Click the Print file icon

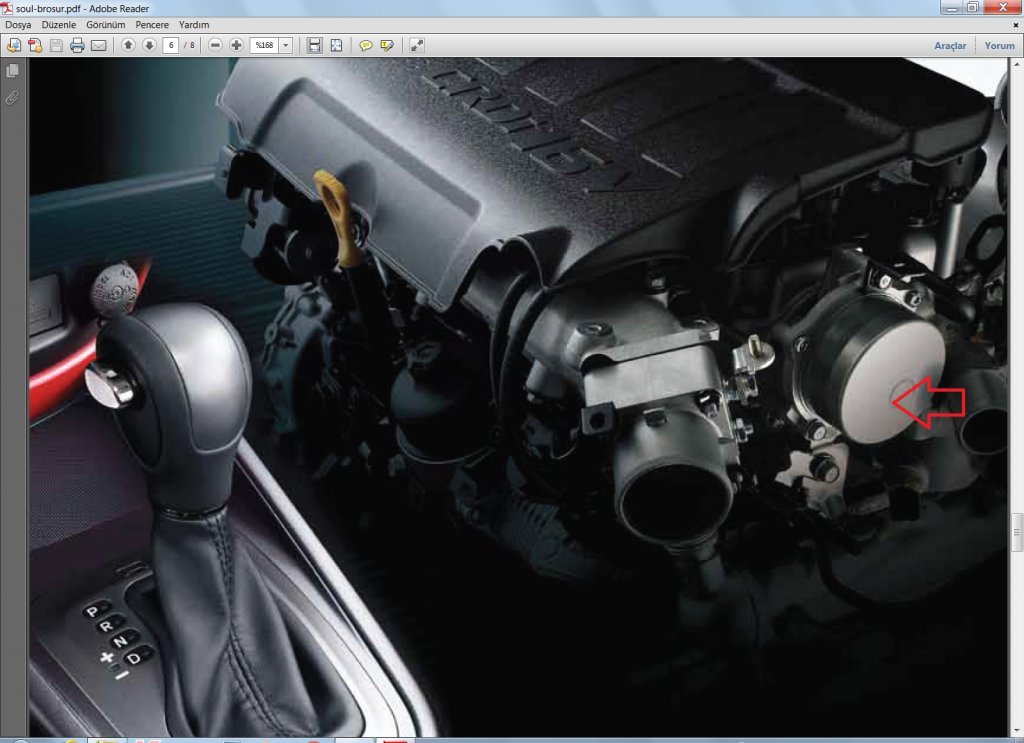(77, 45)
